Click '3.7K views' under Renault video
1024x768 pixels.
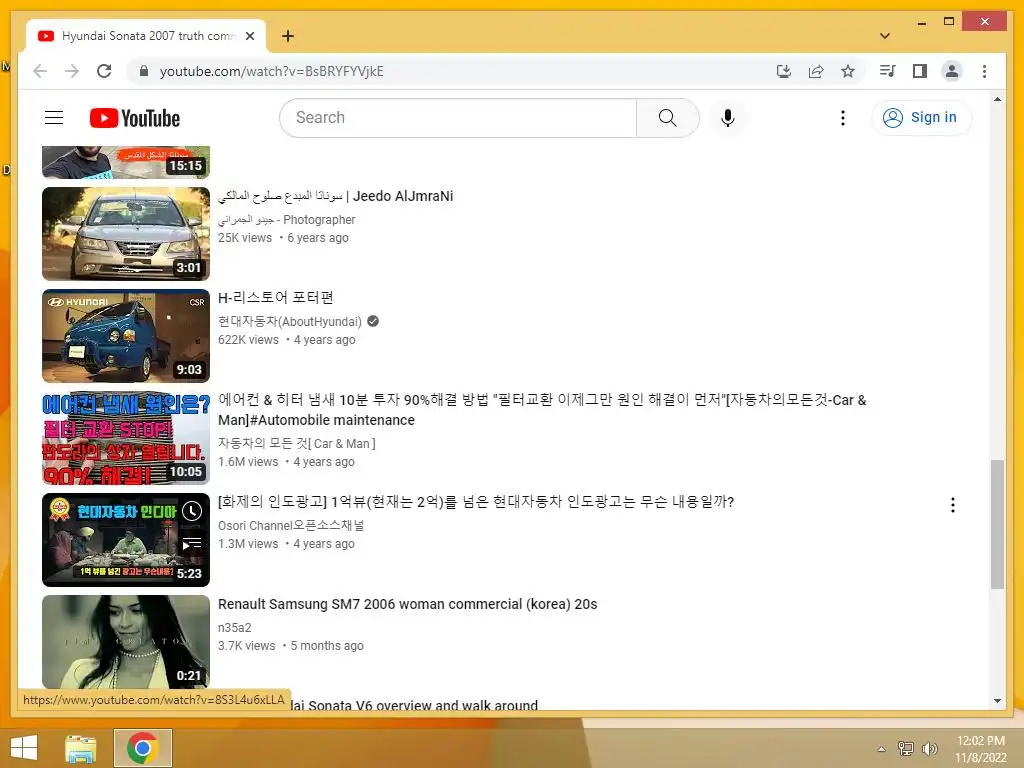coord(247,645)
